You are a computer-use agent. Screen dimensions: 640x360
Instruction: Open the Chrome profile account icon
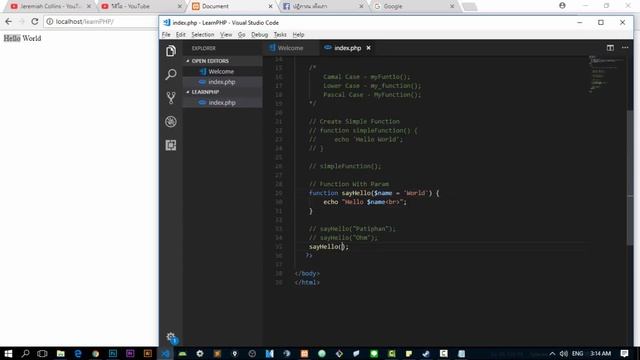click(x=562, y=6)
